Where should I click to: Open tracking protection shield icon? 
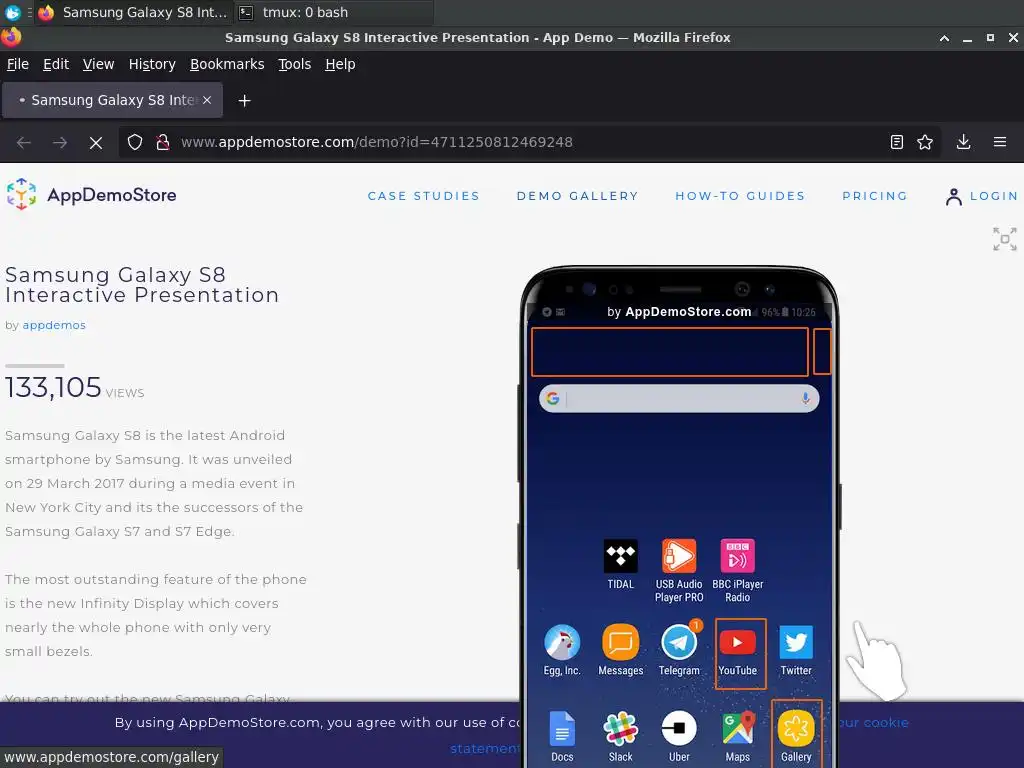tap(135, 142)
